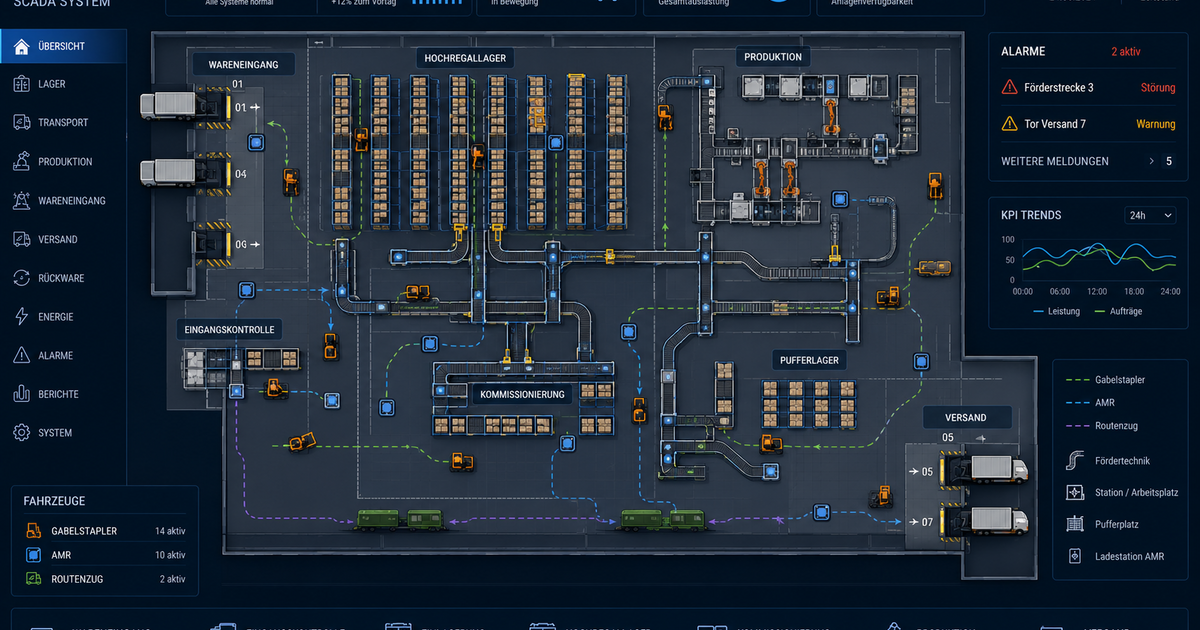This screenshot has width=1200, height=630.
Task: Select the Transport truck icon in sidebar
Action: point(21,123)
